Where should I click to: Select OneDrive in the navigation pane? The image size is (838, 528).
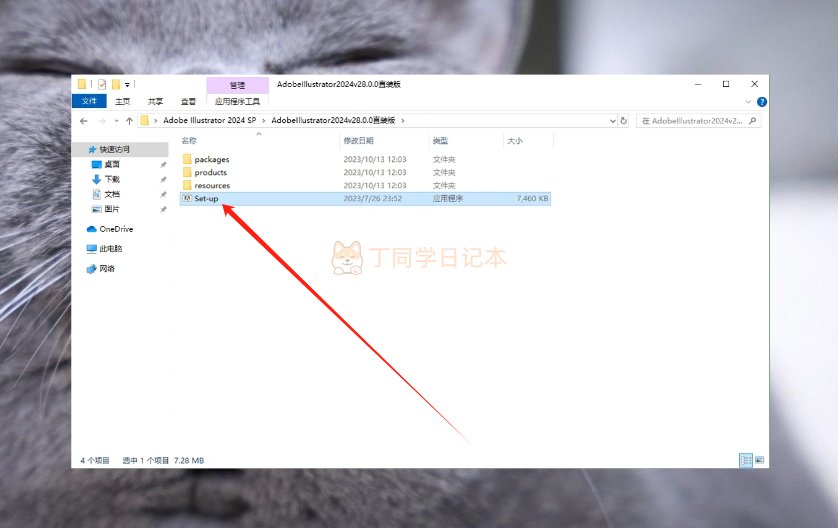click(116, 229)
